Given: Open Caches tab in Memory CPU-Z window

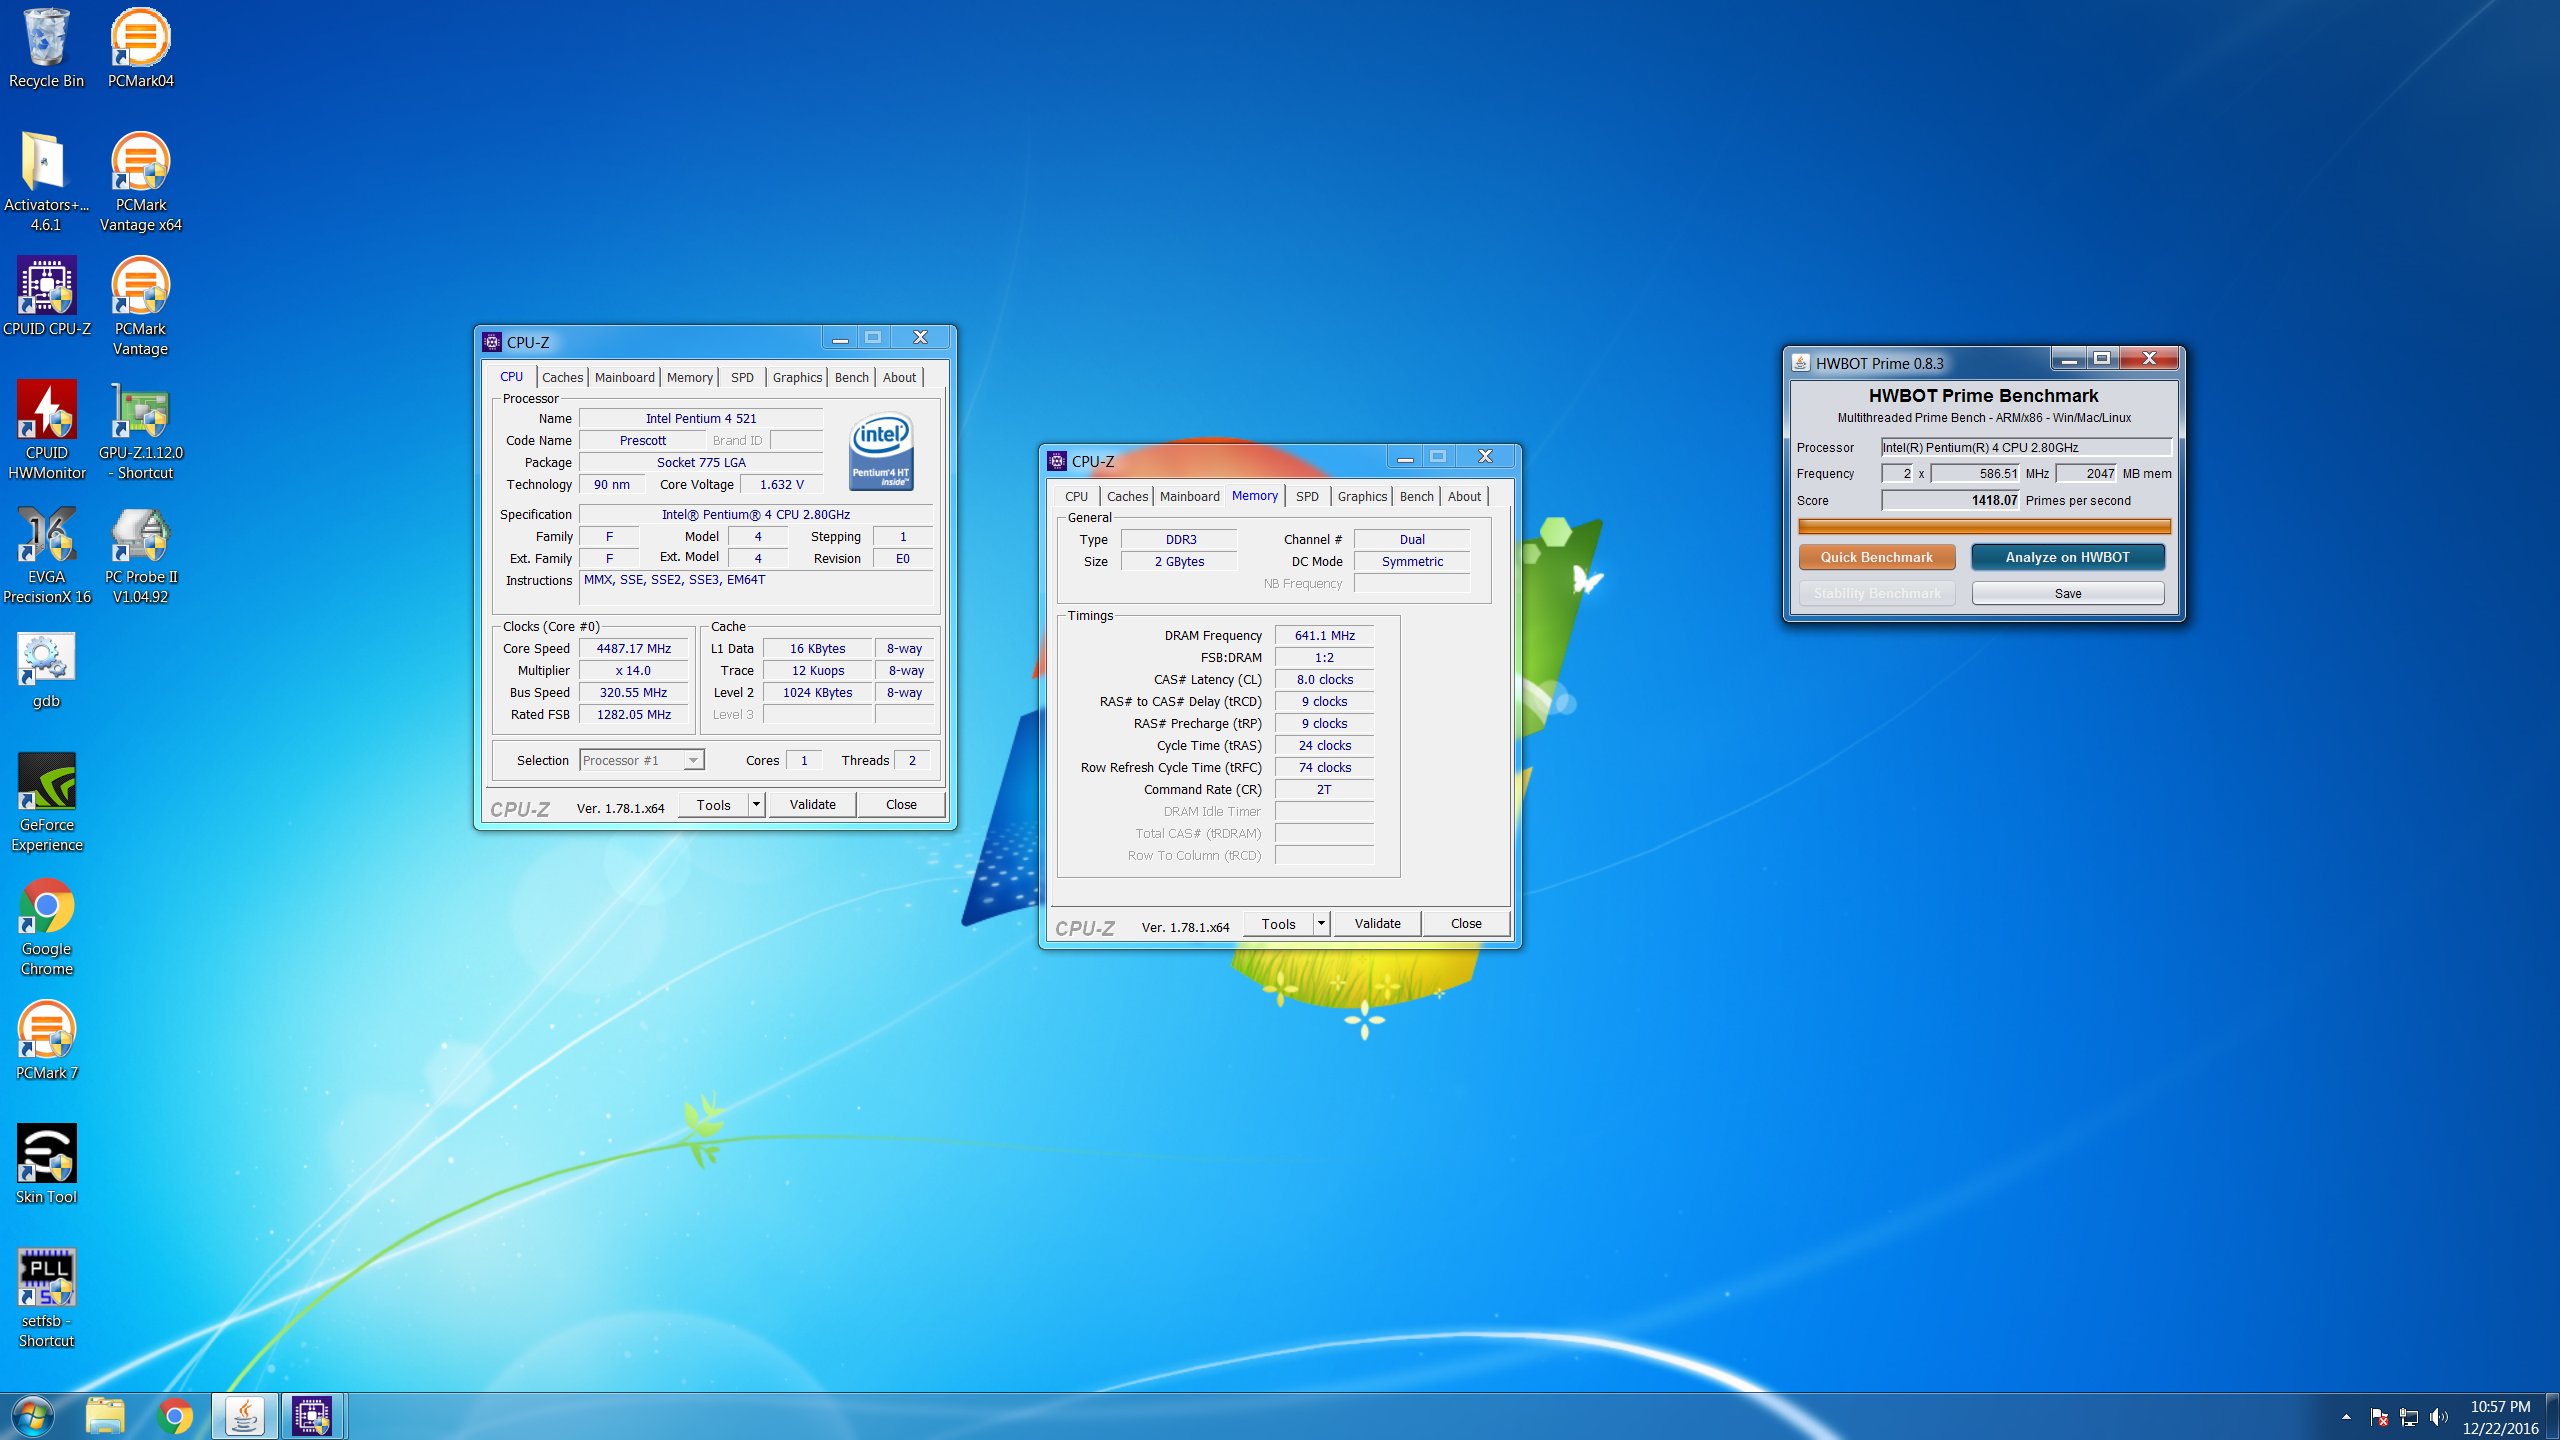Looking at the screenshot, I should (1127, 496).
